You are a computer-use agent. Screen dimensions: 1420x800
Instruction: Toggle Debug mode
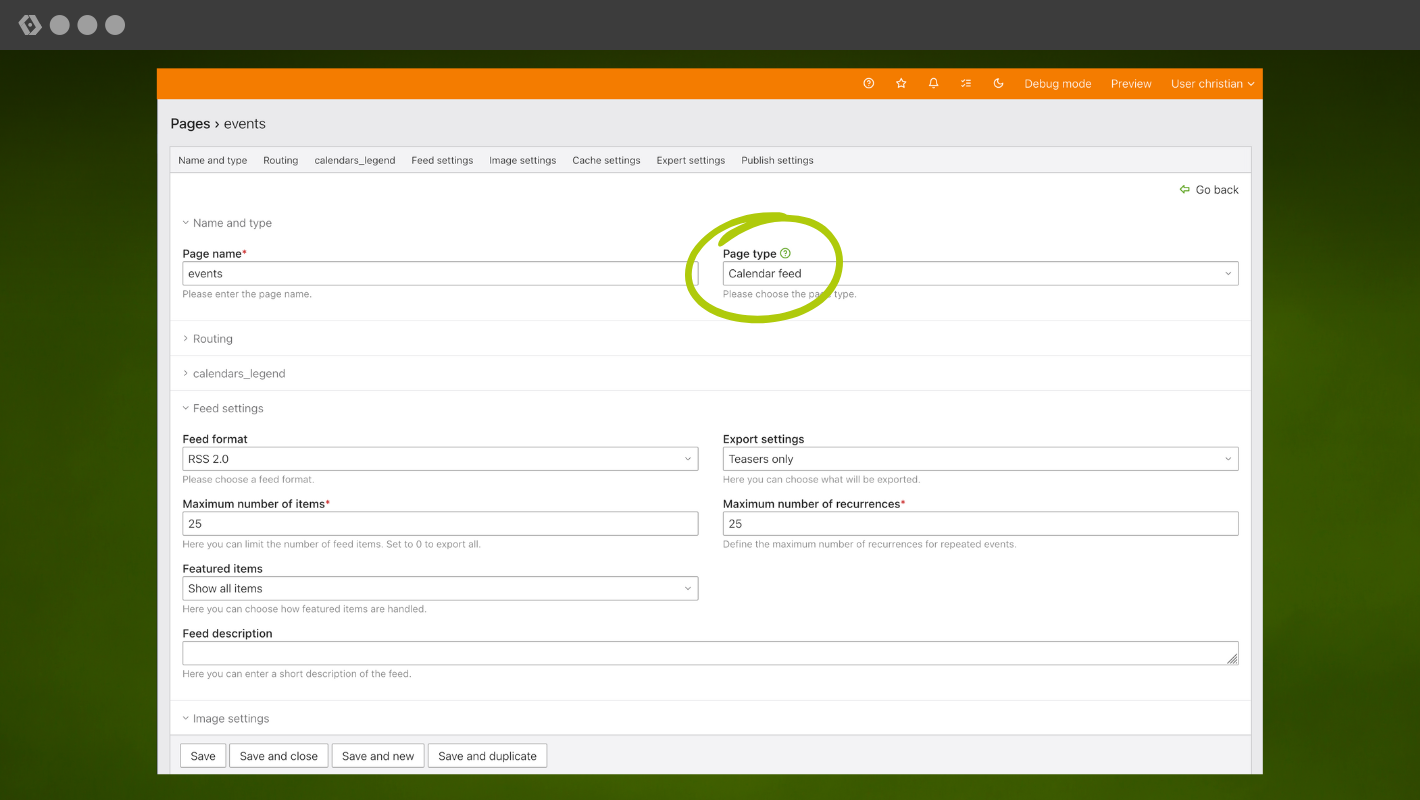click(1057, 84)
